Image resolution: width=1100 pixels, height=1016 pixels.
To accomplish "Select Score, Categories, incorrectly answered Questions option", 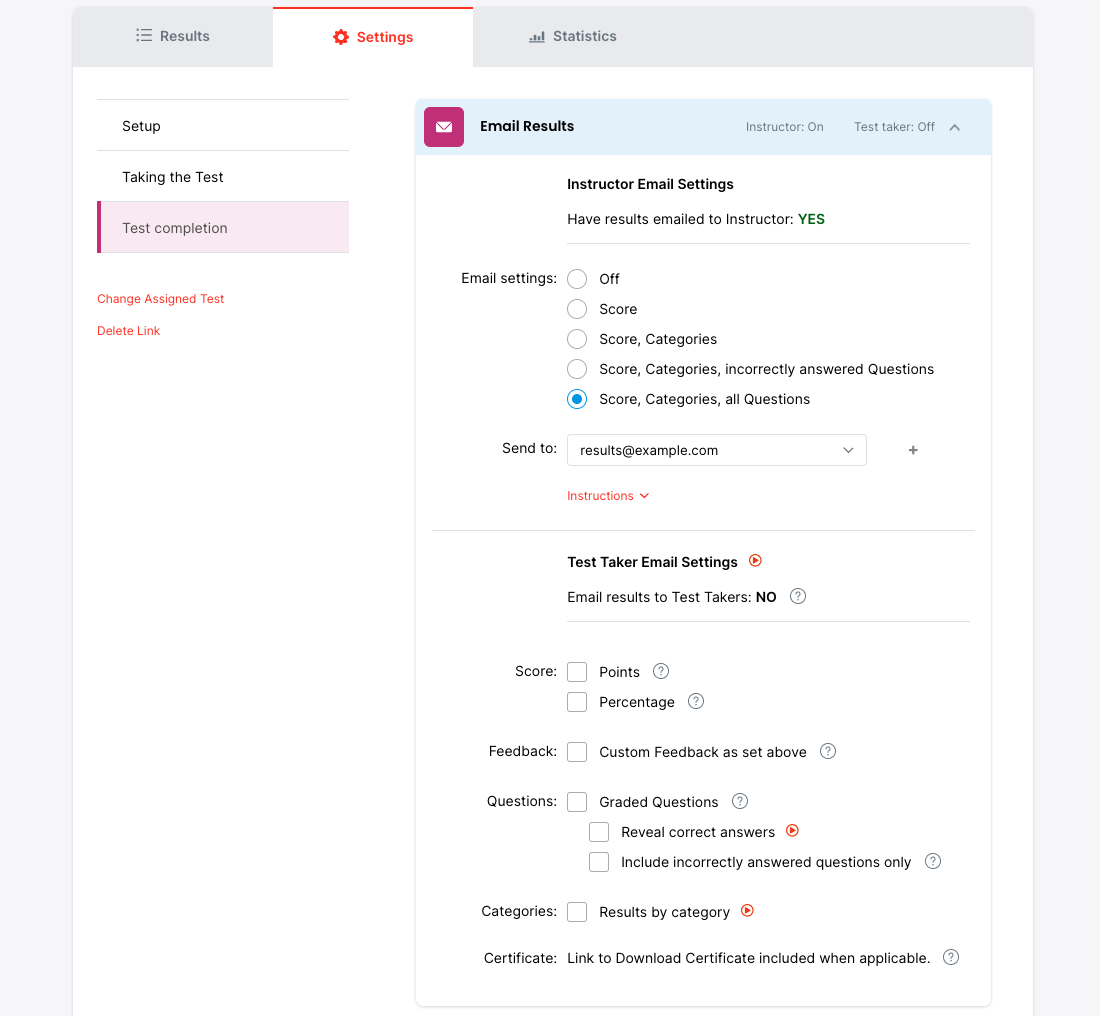I will pyautogui.click(x=577, y=369).
